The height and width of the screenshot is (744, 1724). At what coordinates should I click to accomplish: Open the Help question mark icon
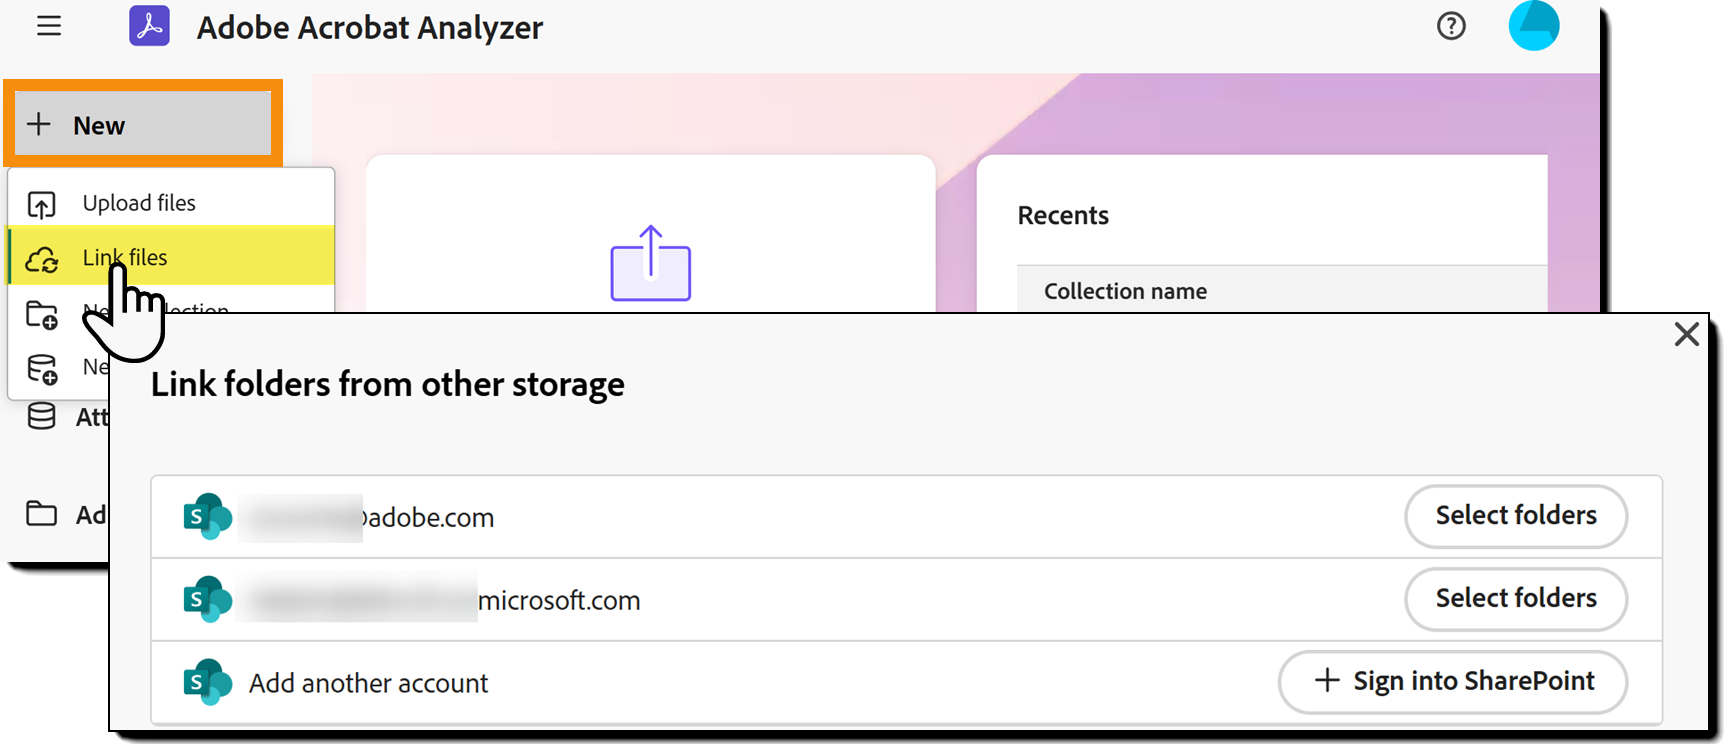(1451, 27)
